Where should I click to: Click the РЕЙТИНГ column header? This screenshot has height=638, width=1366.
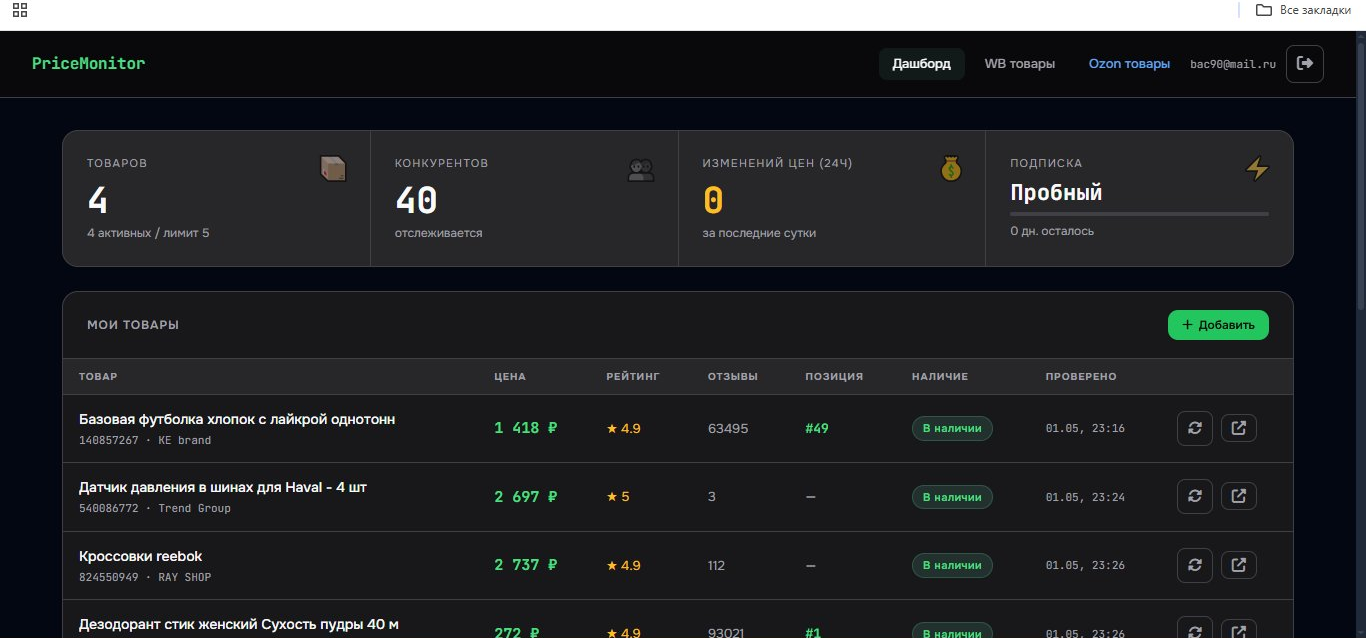point(633,377)
